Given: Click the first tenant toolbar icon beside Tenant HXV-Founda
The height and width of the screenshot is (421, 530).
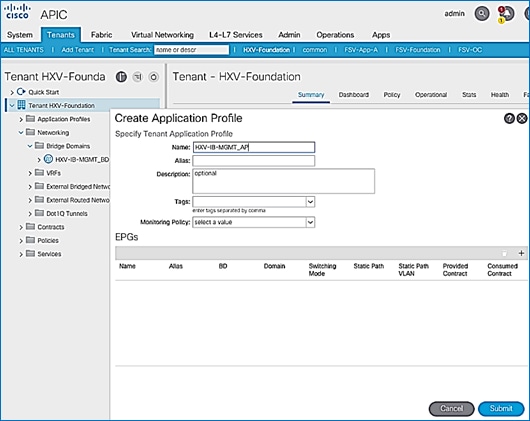Looking at the screenshot, I should click(x=121, y=77).
